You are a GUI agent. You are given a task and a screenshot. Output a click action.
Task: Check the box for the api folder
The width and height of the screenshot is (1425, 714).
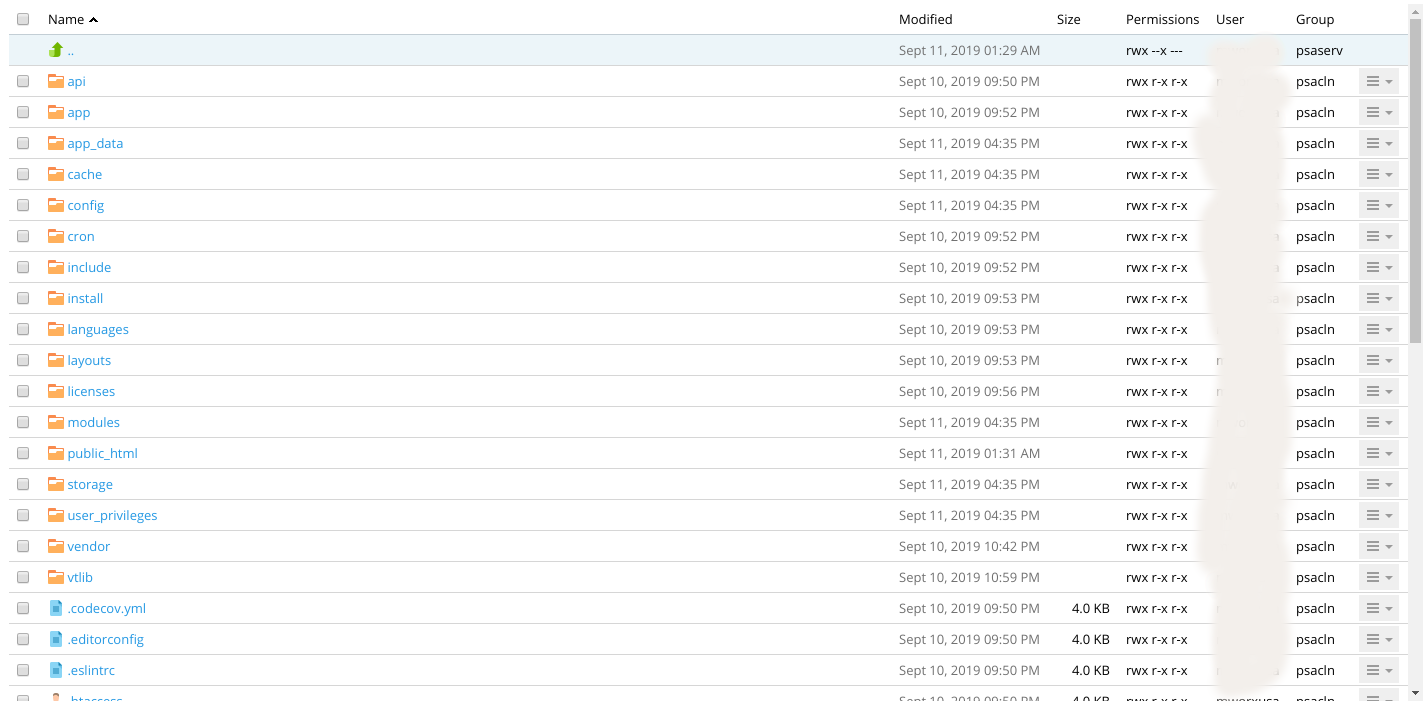[23, 81]
